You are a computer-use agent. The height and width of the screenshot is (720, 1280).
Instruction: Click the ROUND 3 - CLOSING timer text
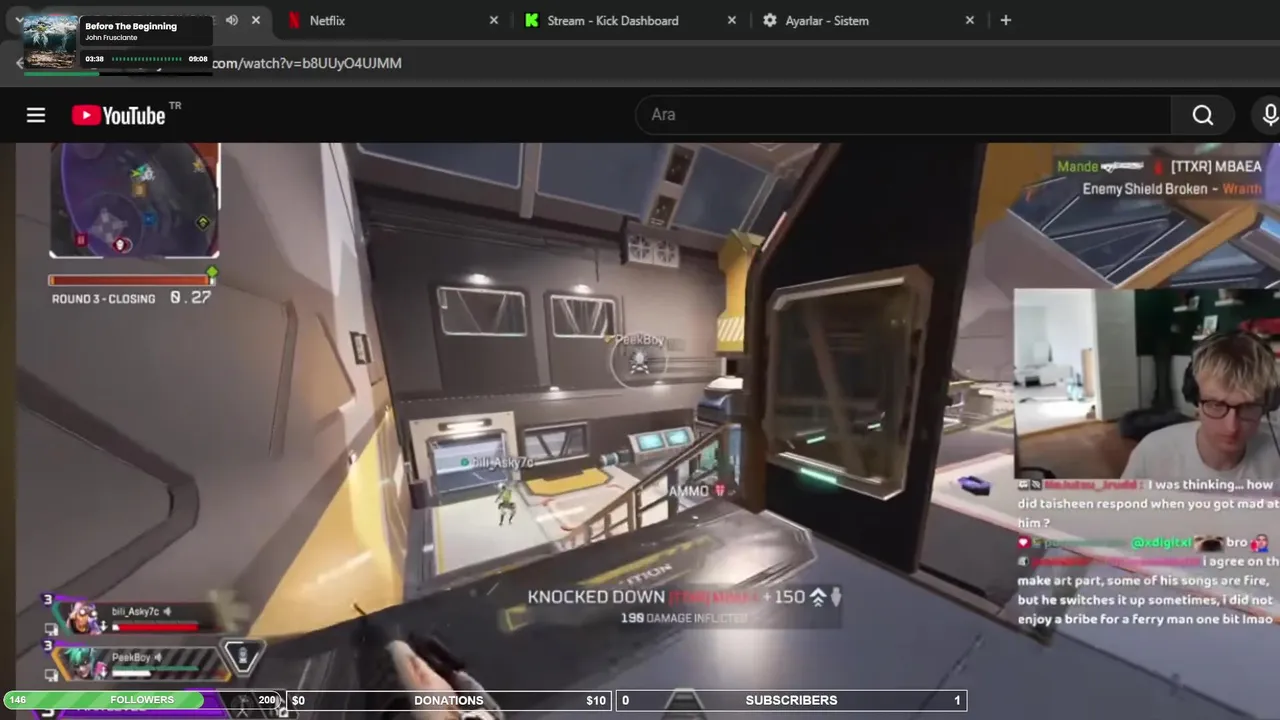103,298
